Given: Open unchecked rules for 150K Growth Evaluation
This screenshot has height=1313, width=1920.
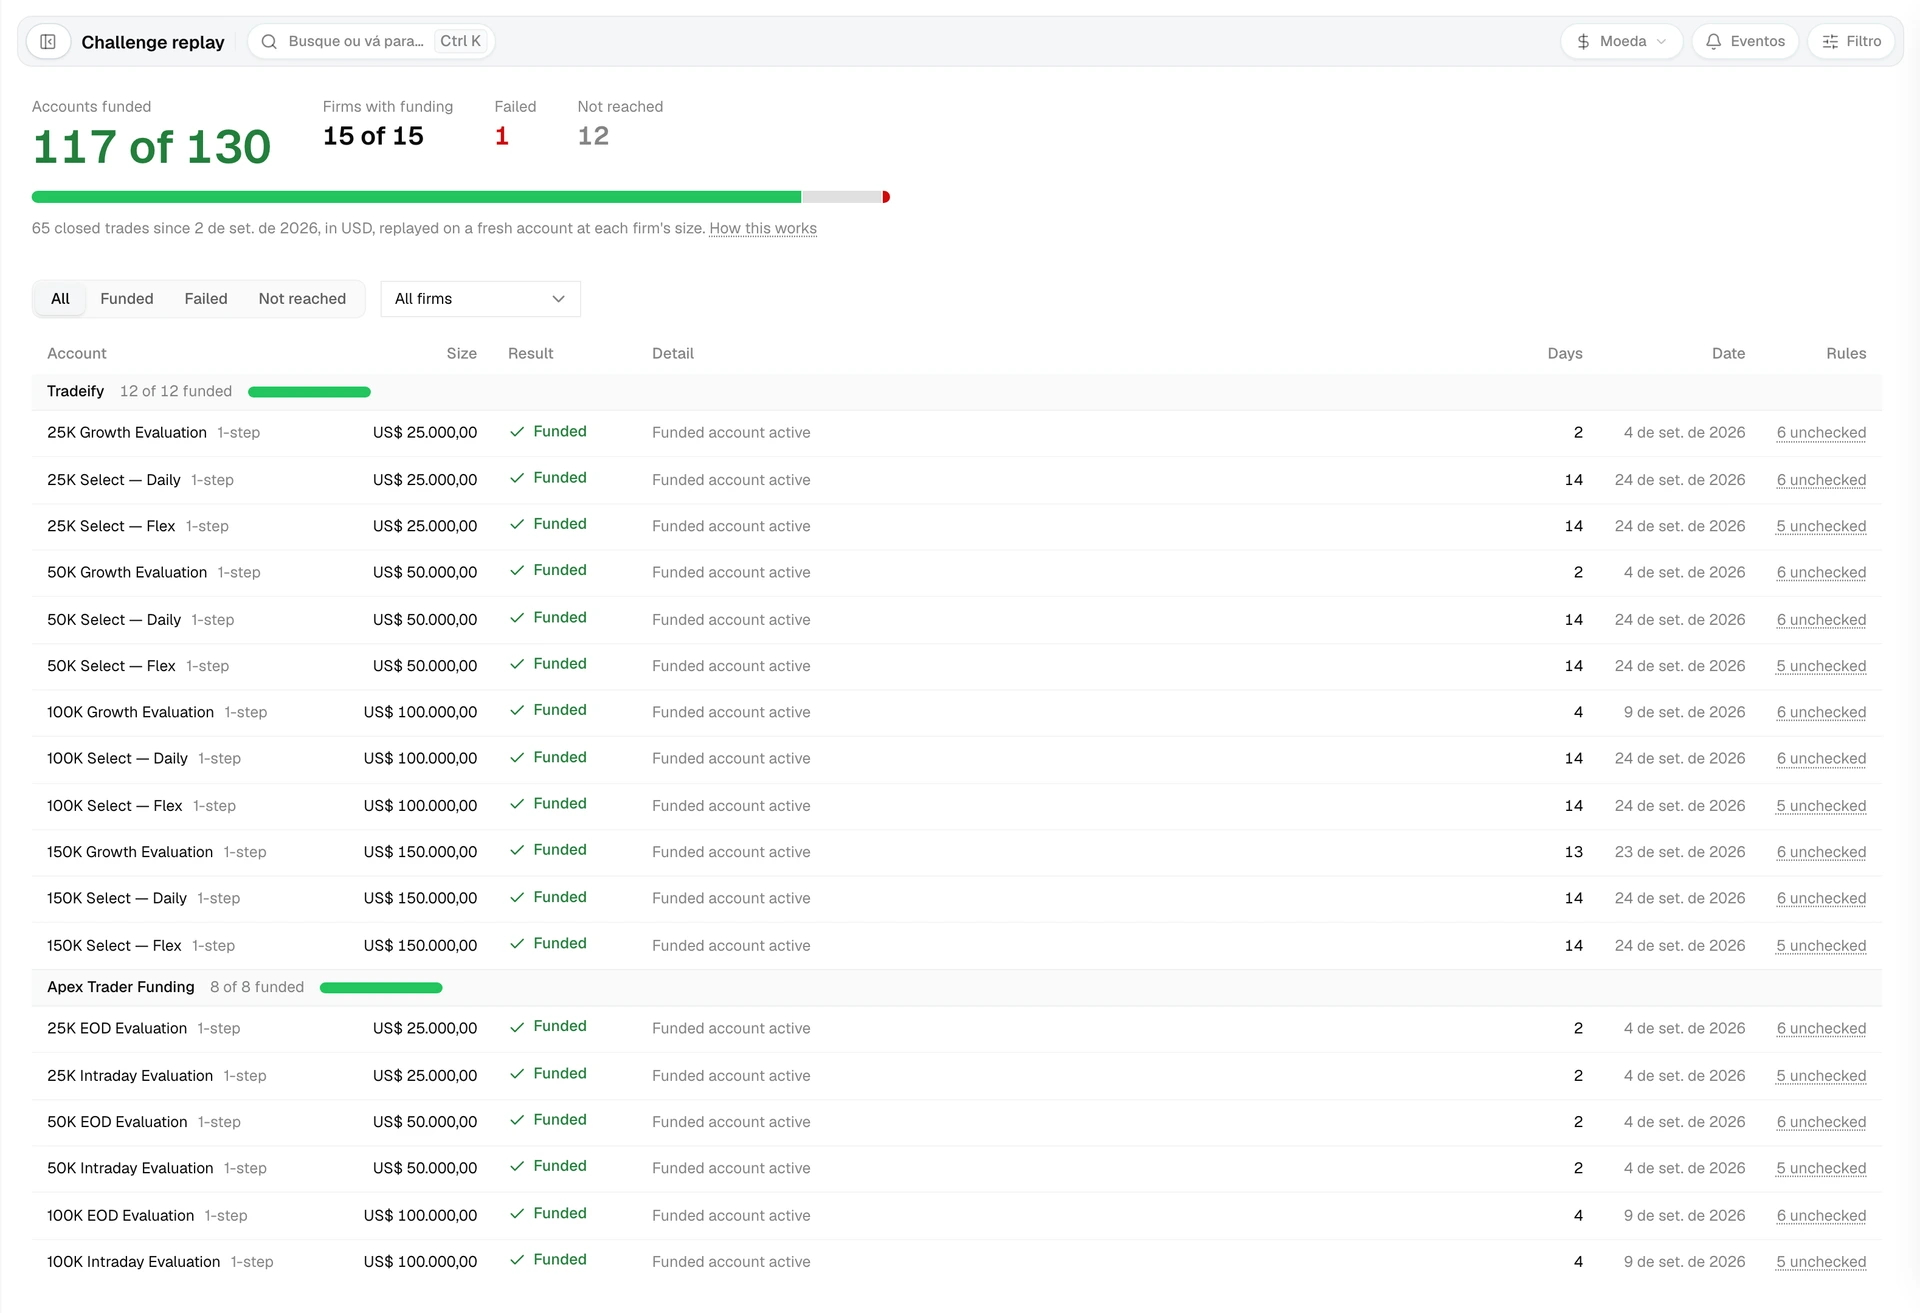Looking at the screenshot, I should click(1821, 852).
